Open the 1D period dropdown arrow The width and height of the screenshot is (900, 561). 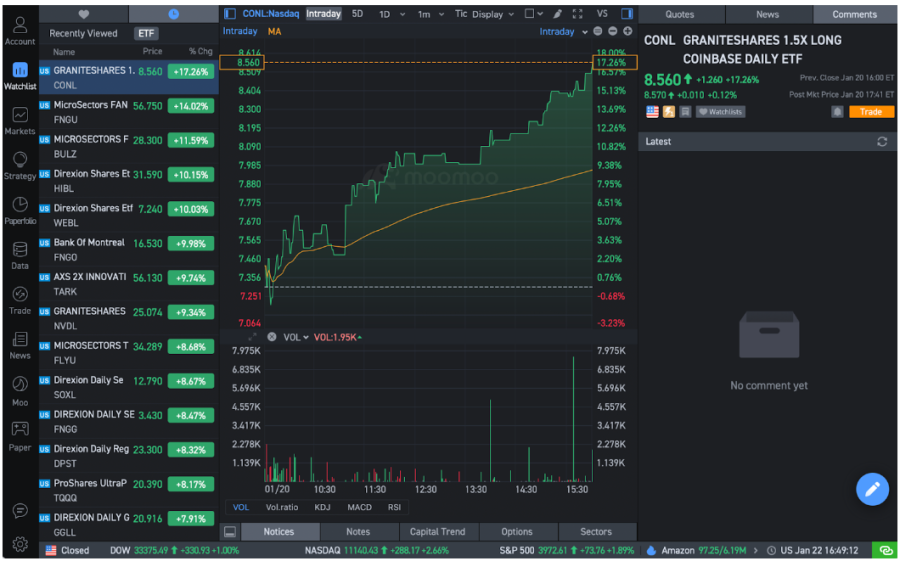tap(402, 14)
